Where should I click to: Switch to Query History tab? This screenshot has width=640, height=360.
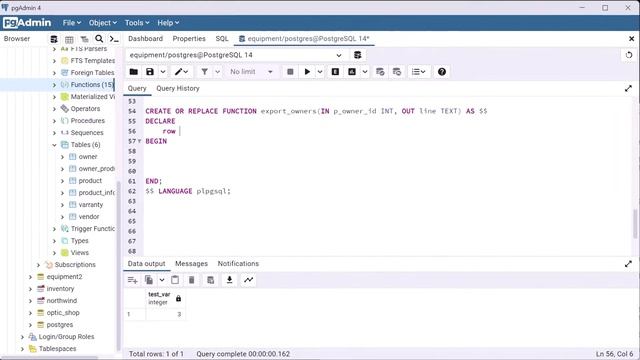(x=178, y=89)
